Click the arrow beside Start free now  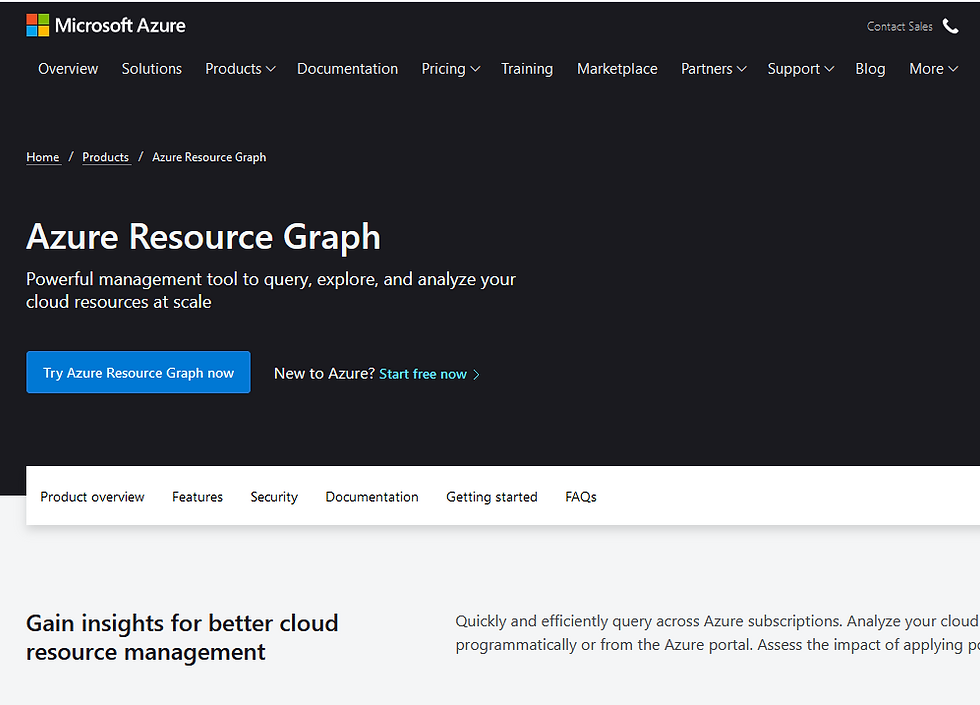click(476, 374)
